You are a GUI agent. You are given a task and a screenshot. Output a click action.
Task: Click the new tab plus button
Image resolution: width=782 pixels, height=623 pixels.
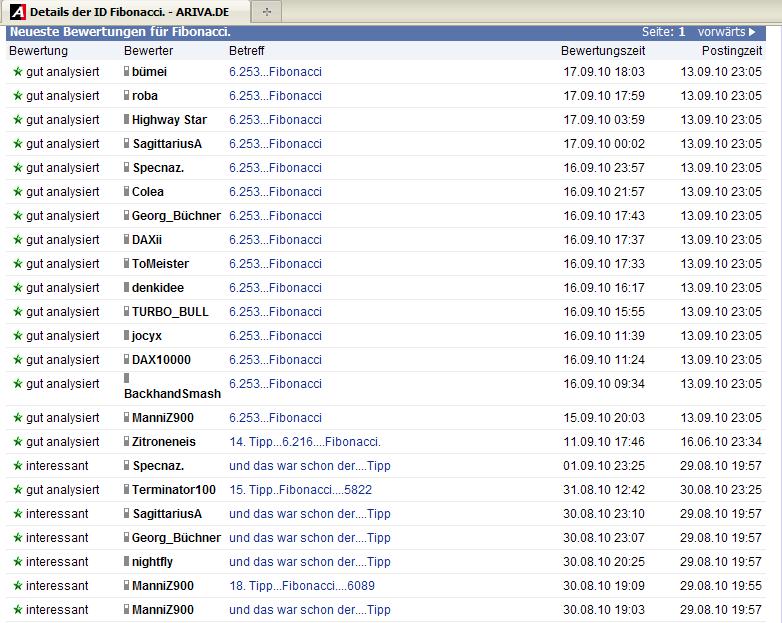(267, 12)
